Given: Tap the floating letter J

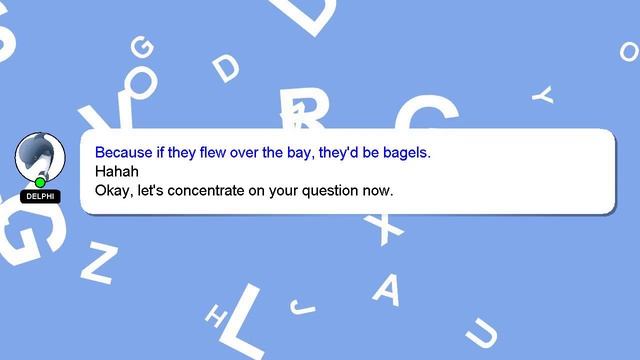Looking at the screenshot, I should click(302, 307).
